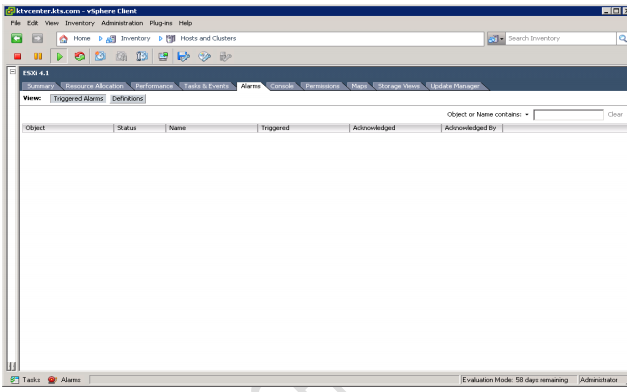
Task: Click the magnifier search icon
Action: (623, 38)
